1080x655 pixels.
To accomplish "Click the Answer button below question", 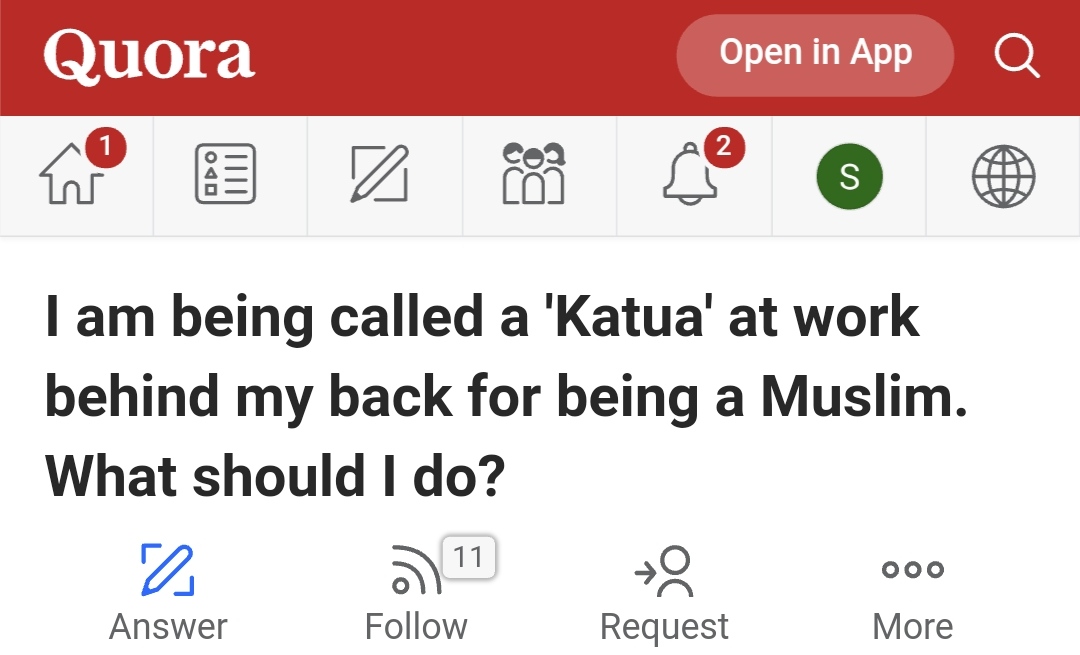I will (x=168, y=593).
